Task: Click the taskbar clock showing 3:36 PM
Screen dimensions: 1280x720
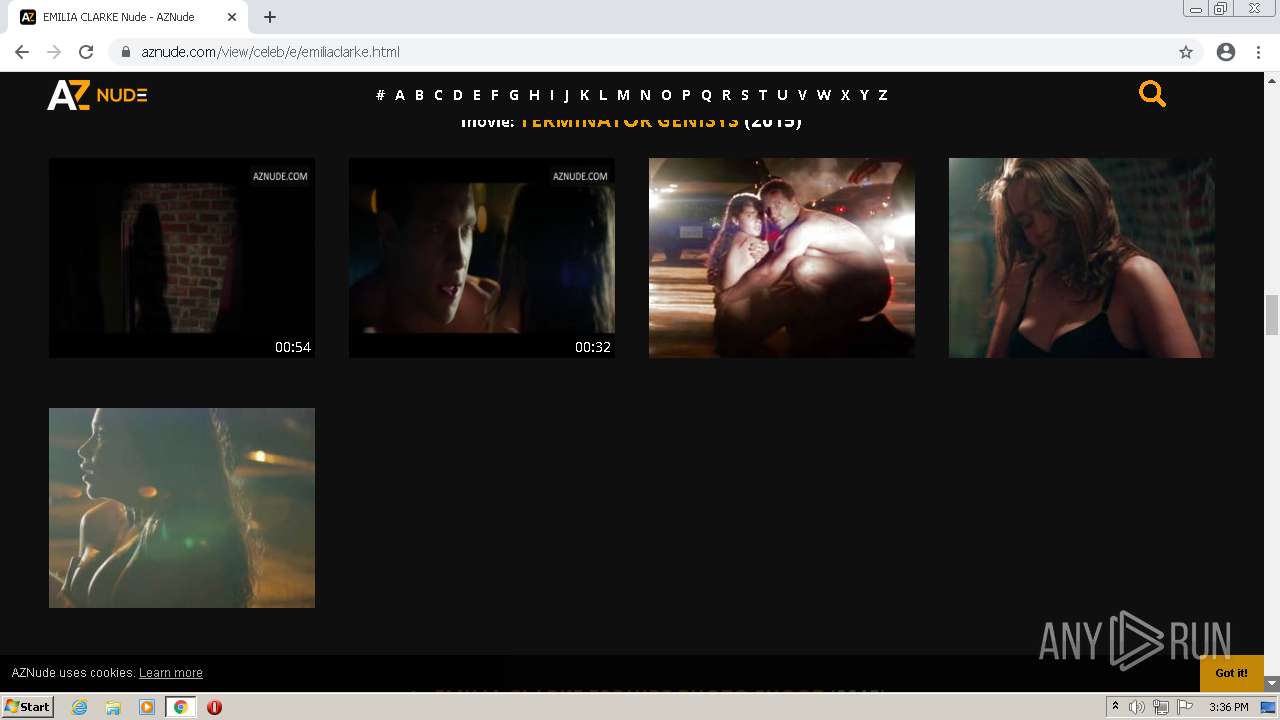Action: click(1228, 707)
